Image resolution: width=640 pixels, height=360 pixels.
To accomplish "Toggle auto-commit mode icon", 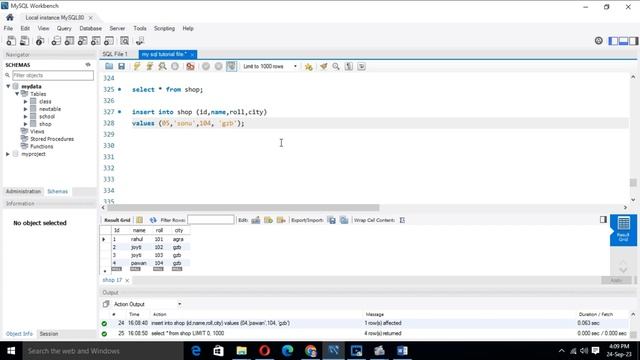I will click(231, 66).
